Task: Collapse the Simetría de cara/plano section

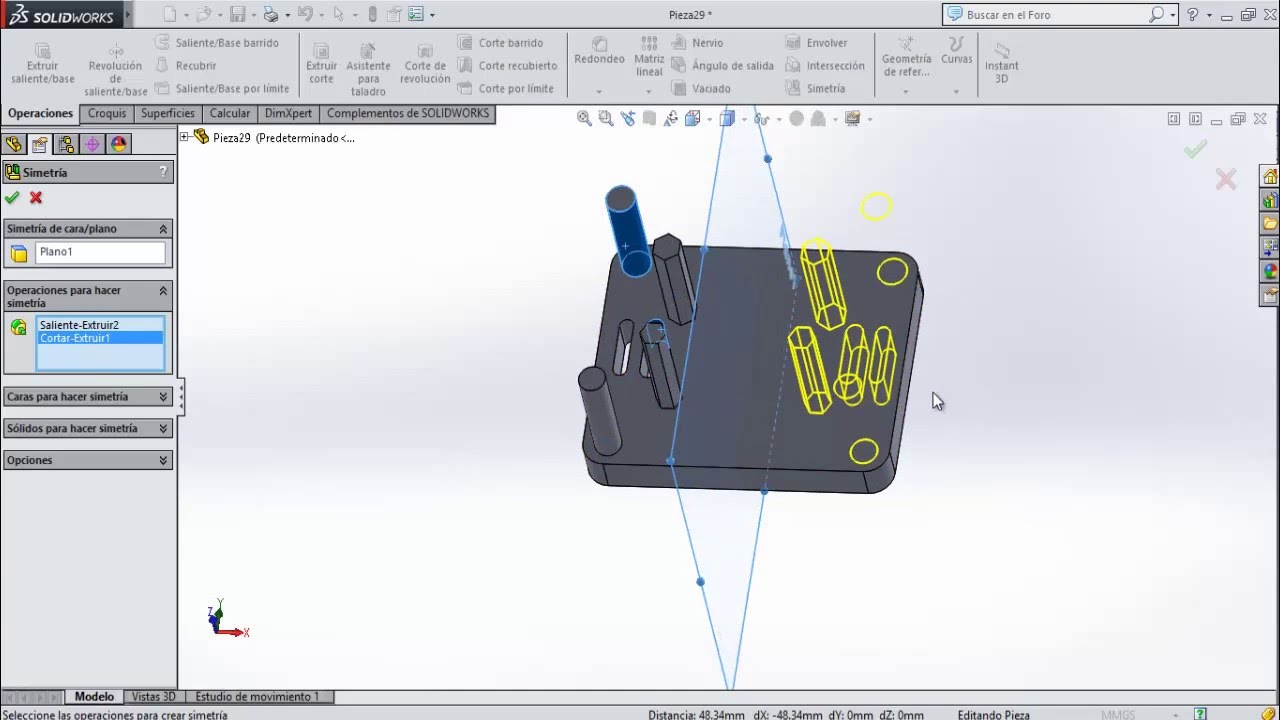Action: (163, 229)
